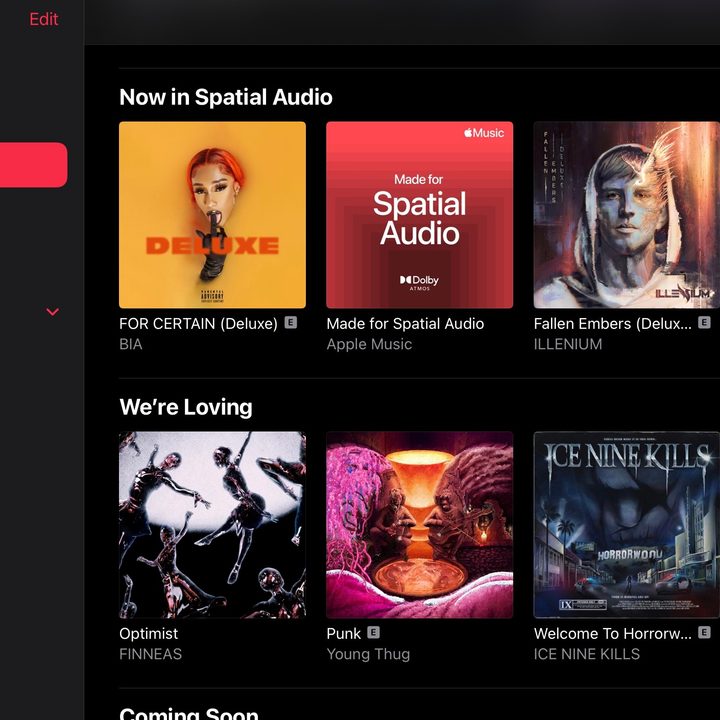
Task: Click the ILLENIUM artist name
Action: (568, 344)
